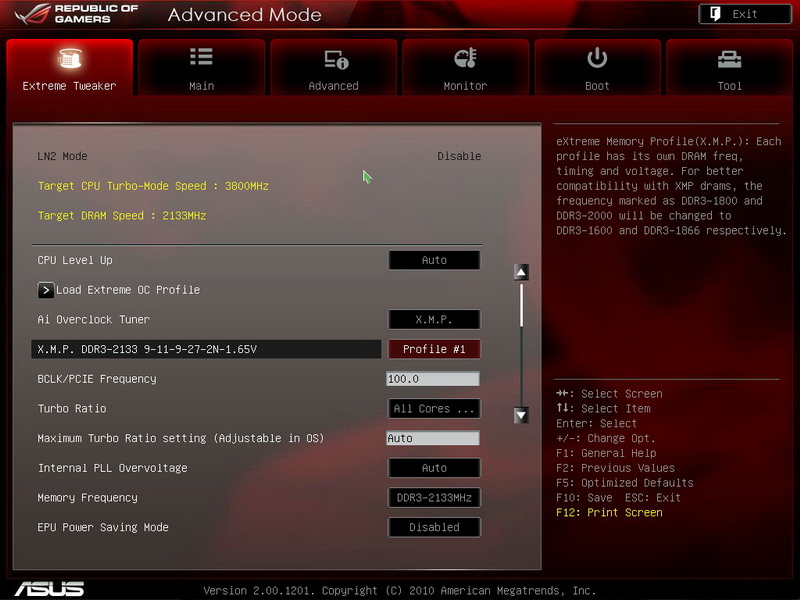Click the Exit door icon
Screen dimensions: 800x600
[x=715, y=14]
